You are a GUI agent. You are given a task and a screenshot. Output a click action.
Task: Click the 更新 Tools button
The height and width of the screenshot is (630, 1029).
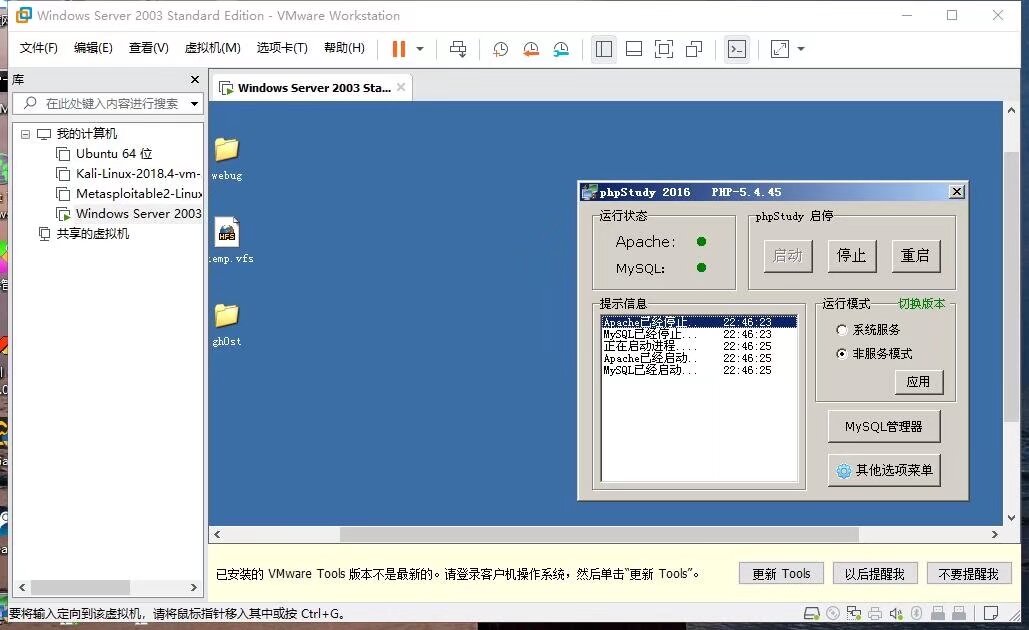(781, 574)
